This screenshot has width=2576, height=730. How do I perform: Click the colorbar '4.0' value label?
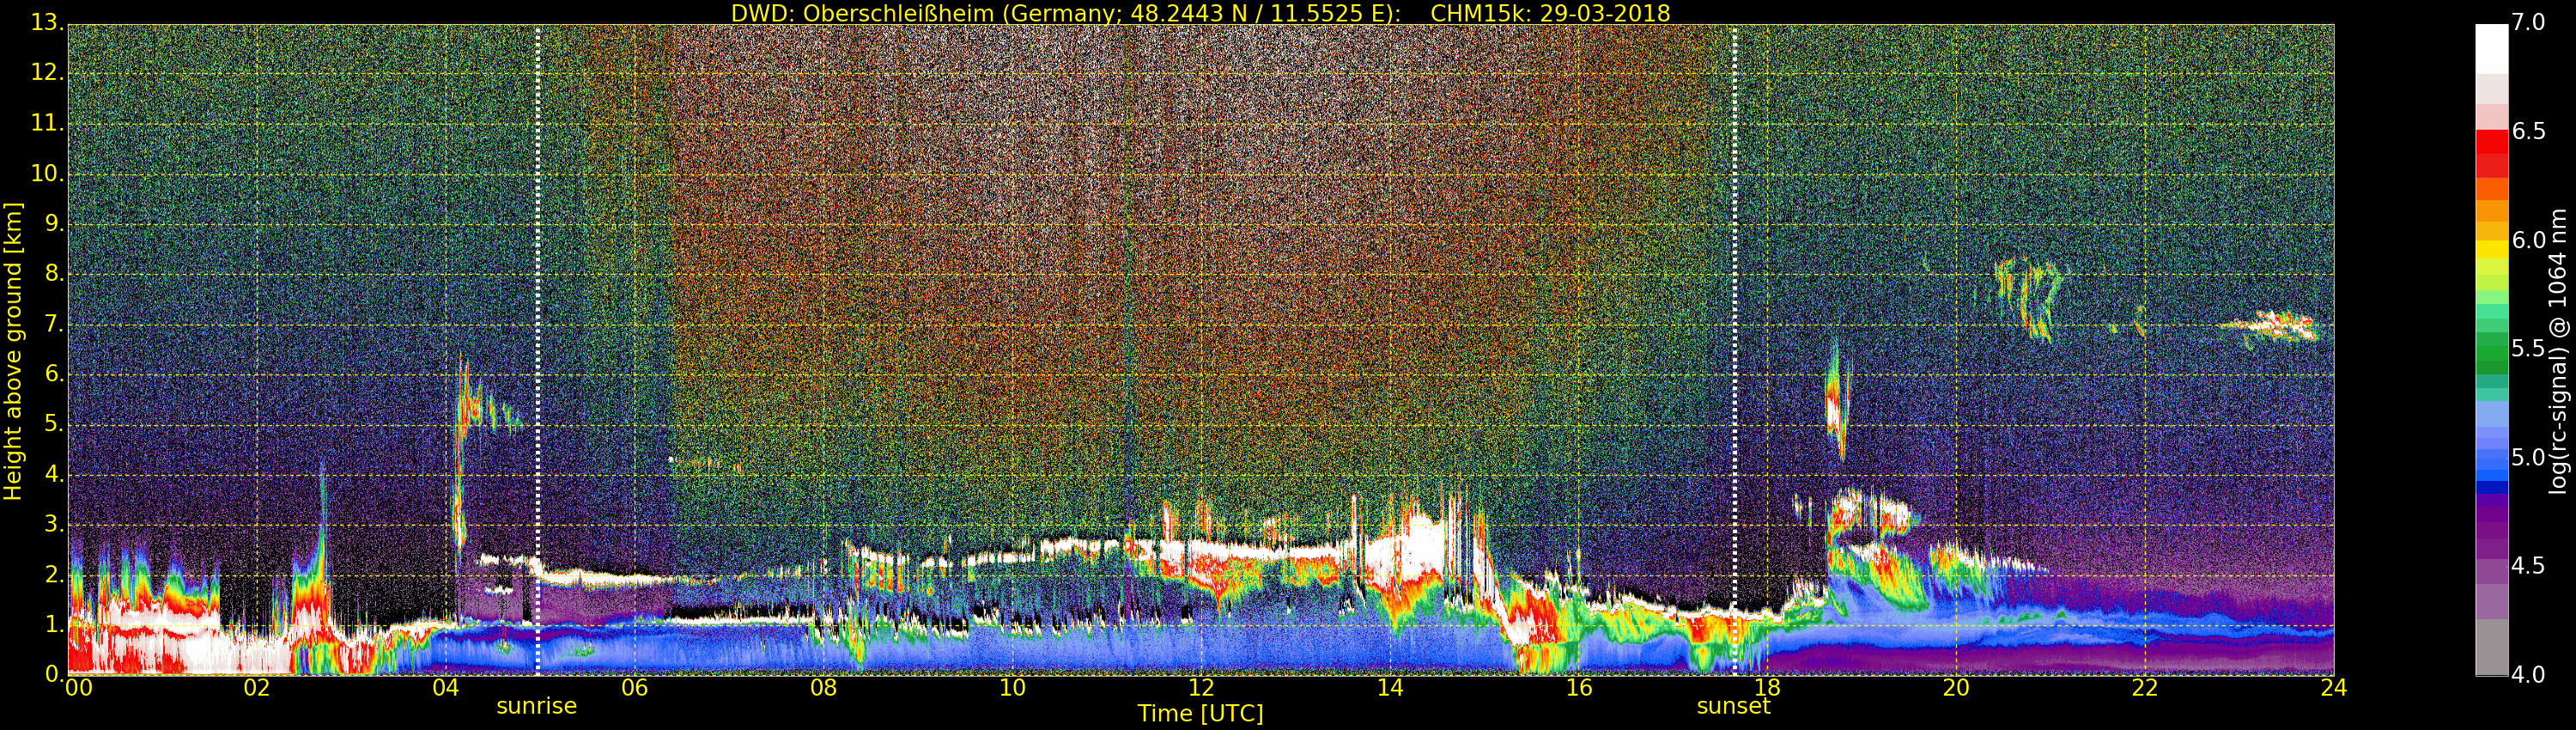(x=2528, y=675)
